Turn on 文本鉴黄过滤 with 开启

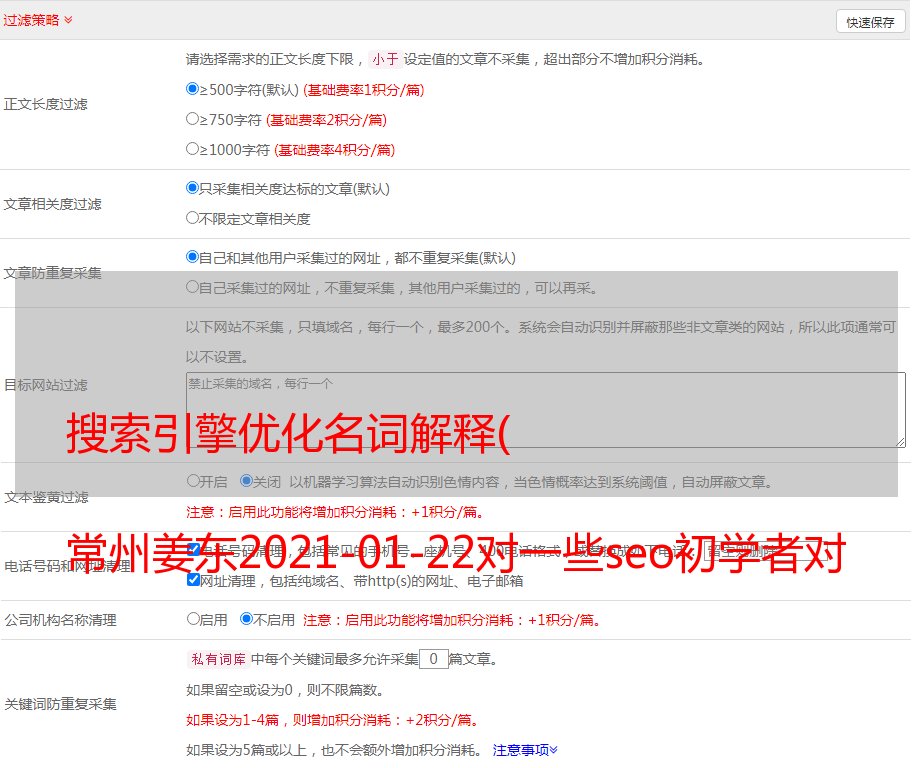click(x=193, y=481)
